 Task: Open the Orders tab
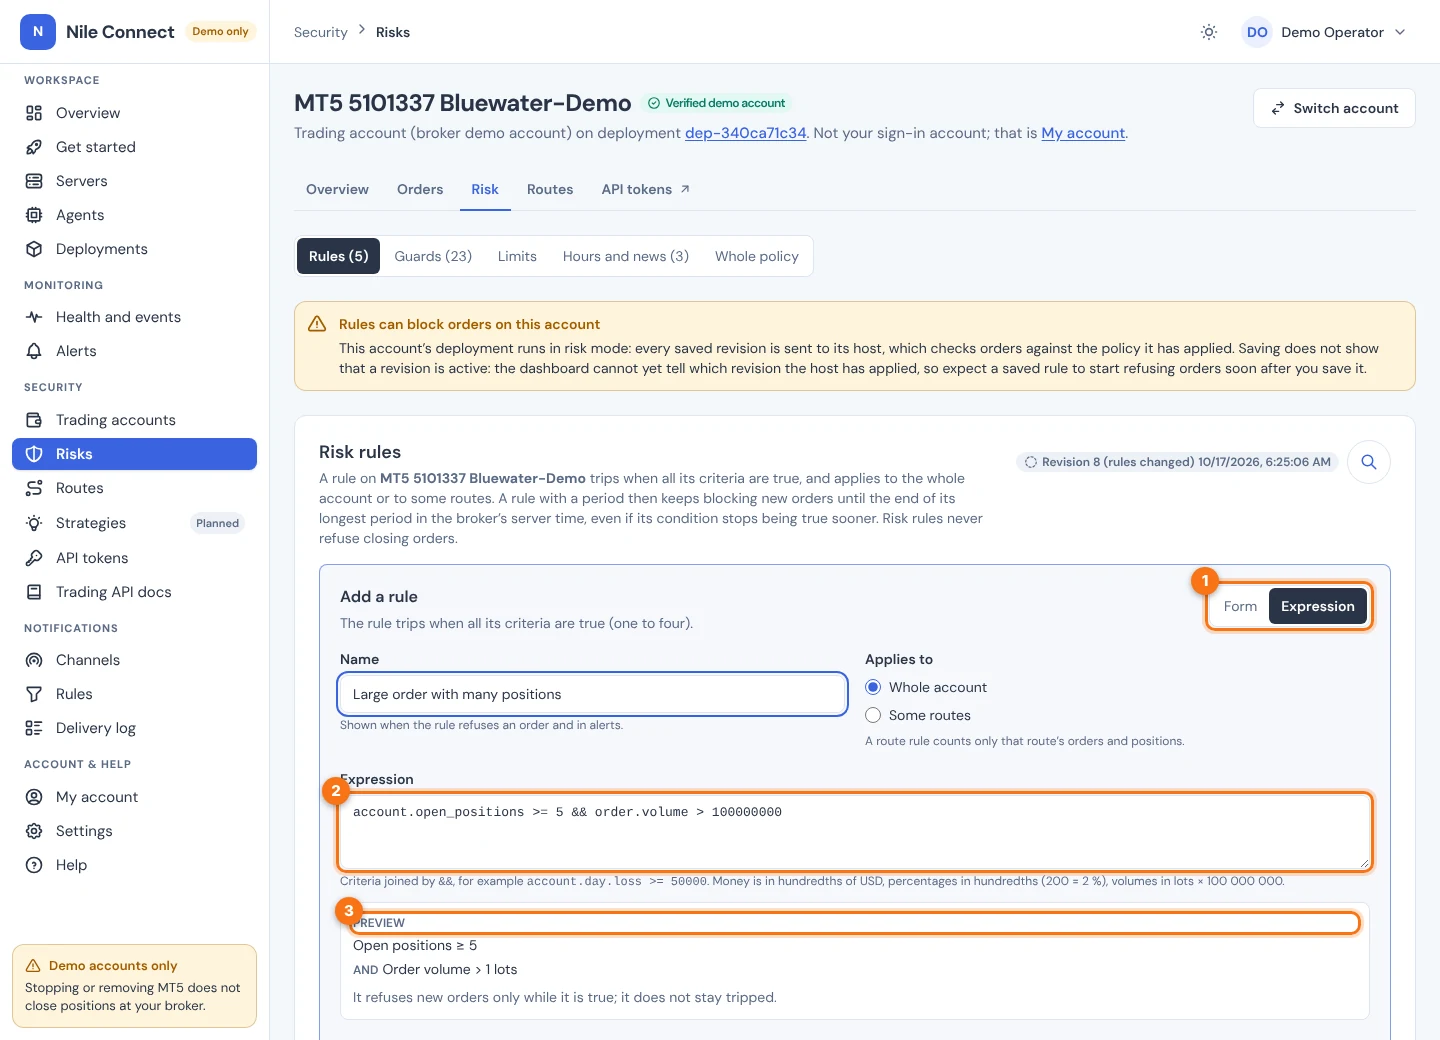pos(420,189)
